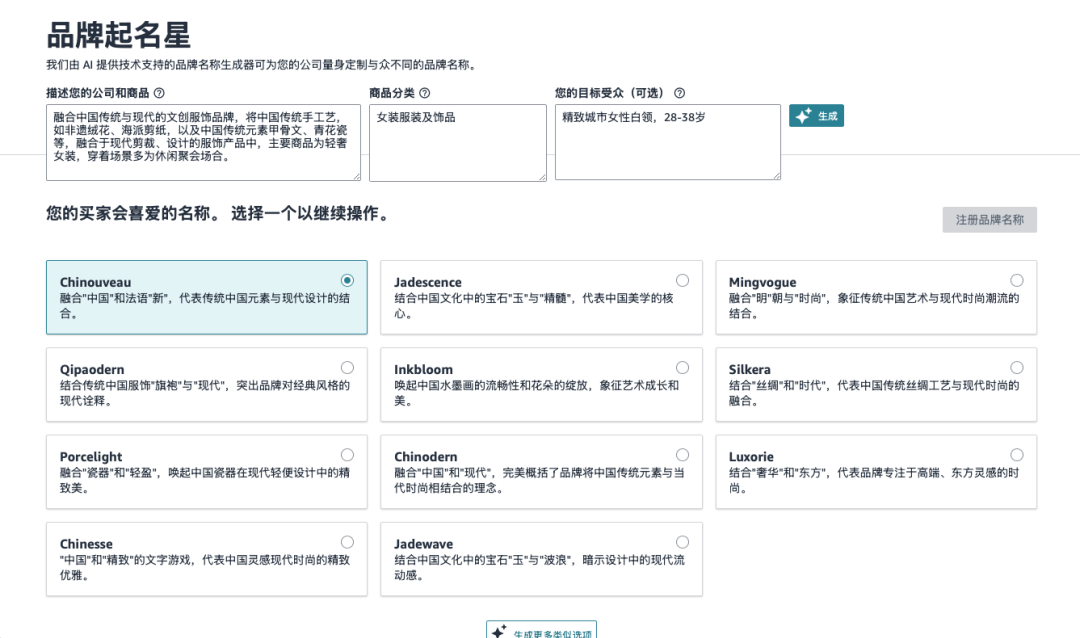1080x638 pixels.
Task: Select the Inkbloom option
Action: point(683,367)
